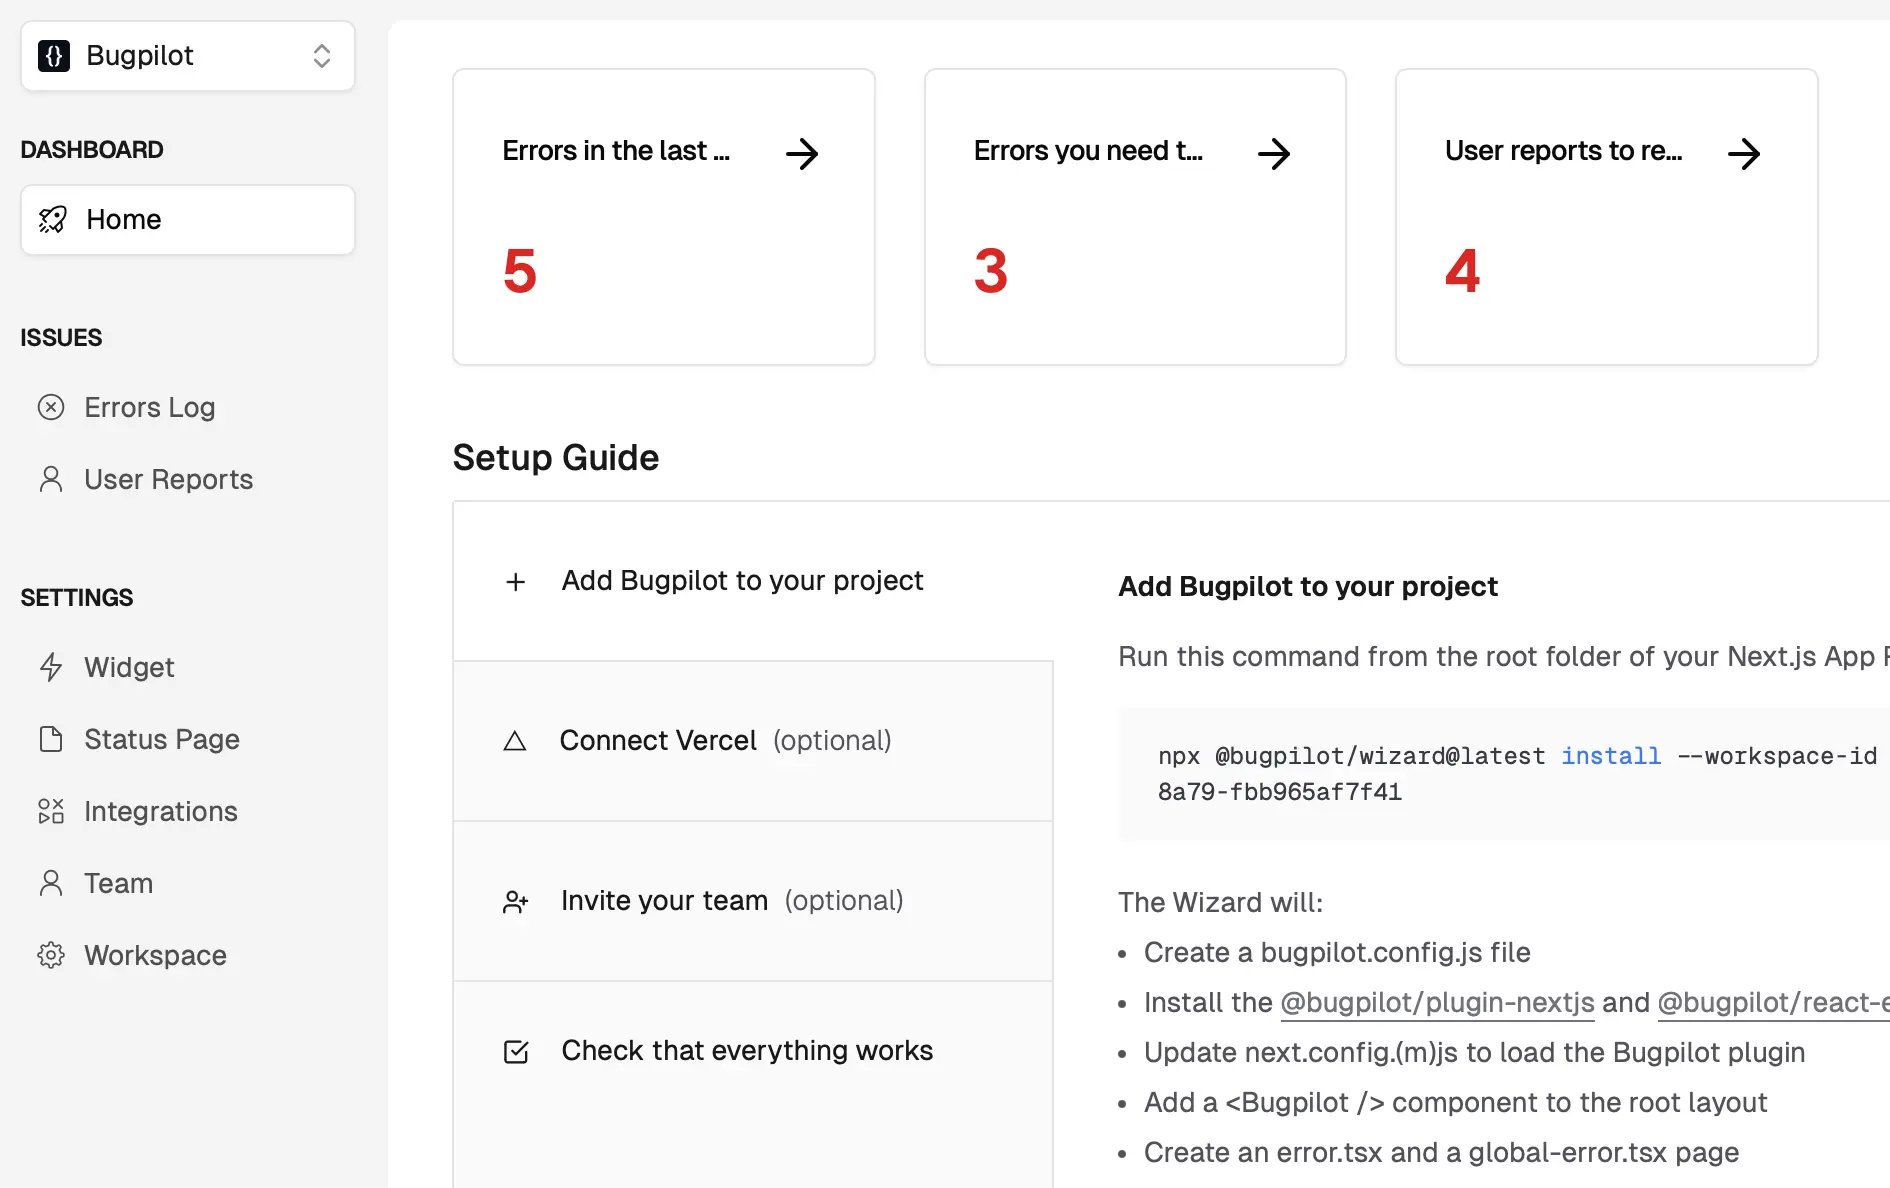
Task: Click the red count 4
Action: 1462,271
